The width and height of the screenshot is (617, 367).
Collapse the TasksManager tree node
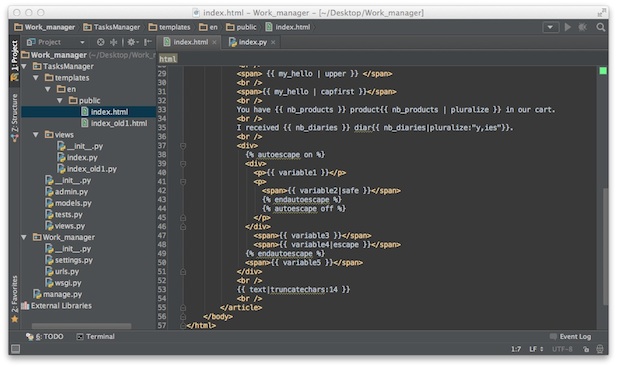(x=24, y=66)
